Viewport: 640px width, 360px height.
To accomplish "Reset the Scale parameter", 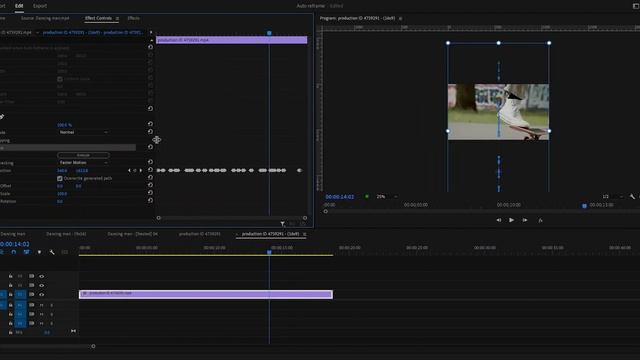I will [x=150, y=193].
